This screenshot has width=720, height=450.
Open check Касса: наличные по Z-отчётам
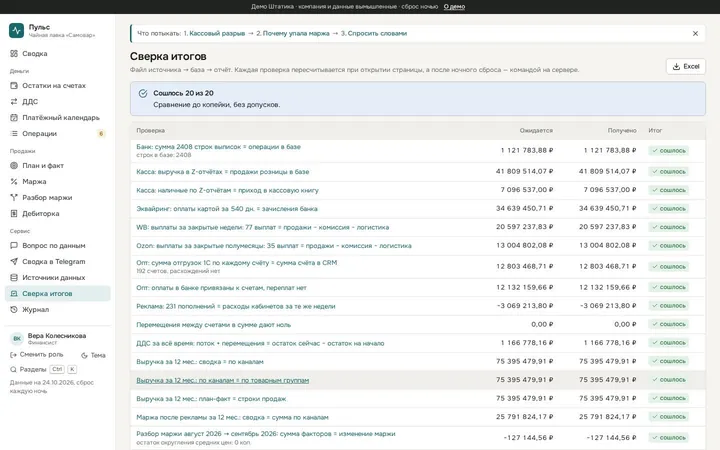pyautogui.click(x=227, y=190)
